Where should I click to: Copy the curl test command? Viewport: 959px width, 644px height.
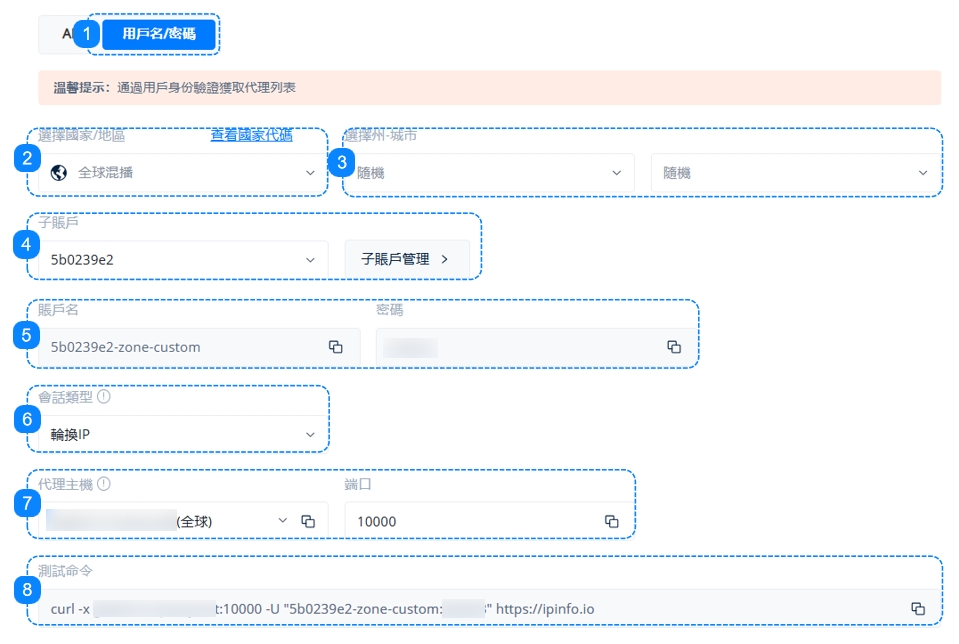tap(917, 608)
